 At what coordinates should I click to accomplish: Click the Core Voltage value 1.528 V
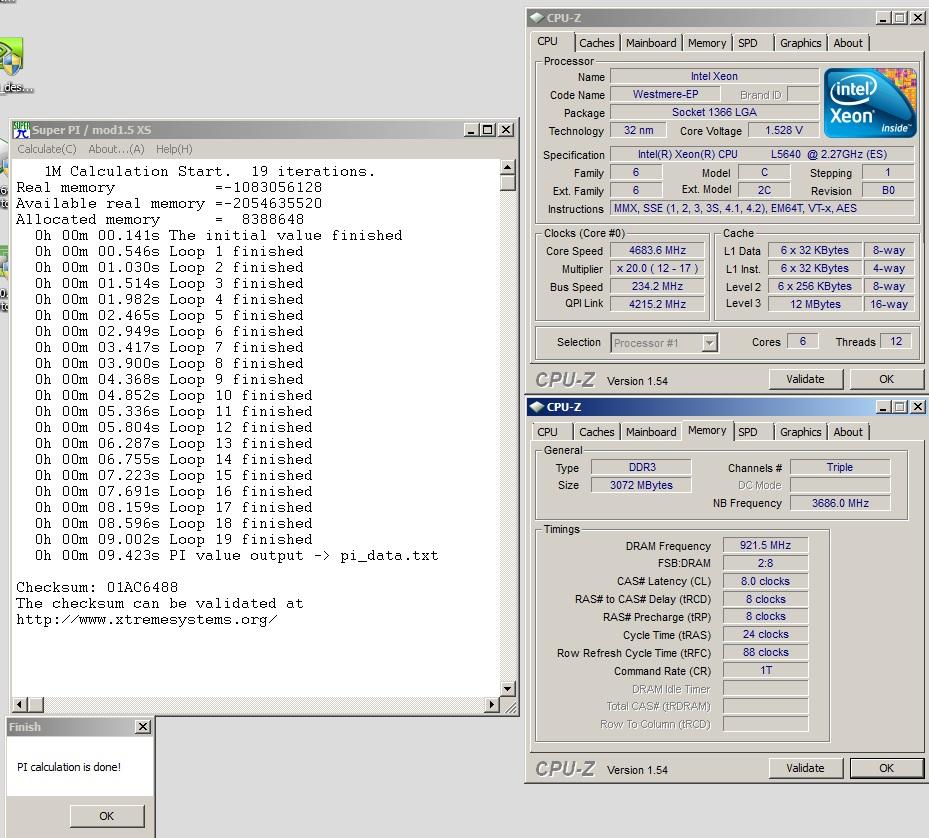pyautogui.click(x=783, y=130)
